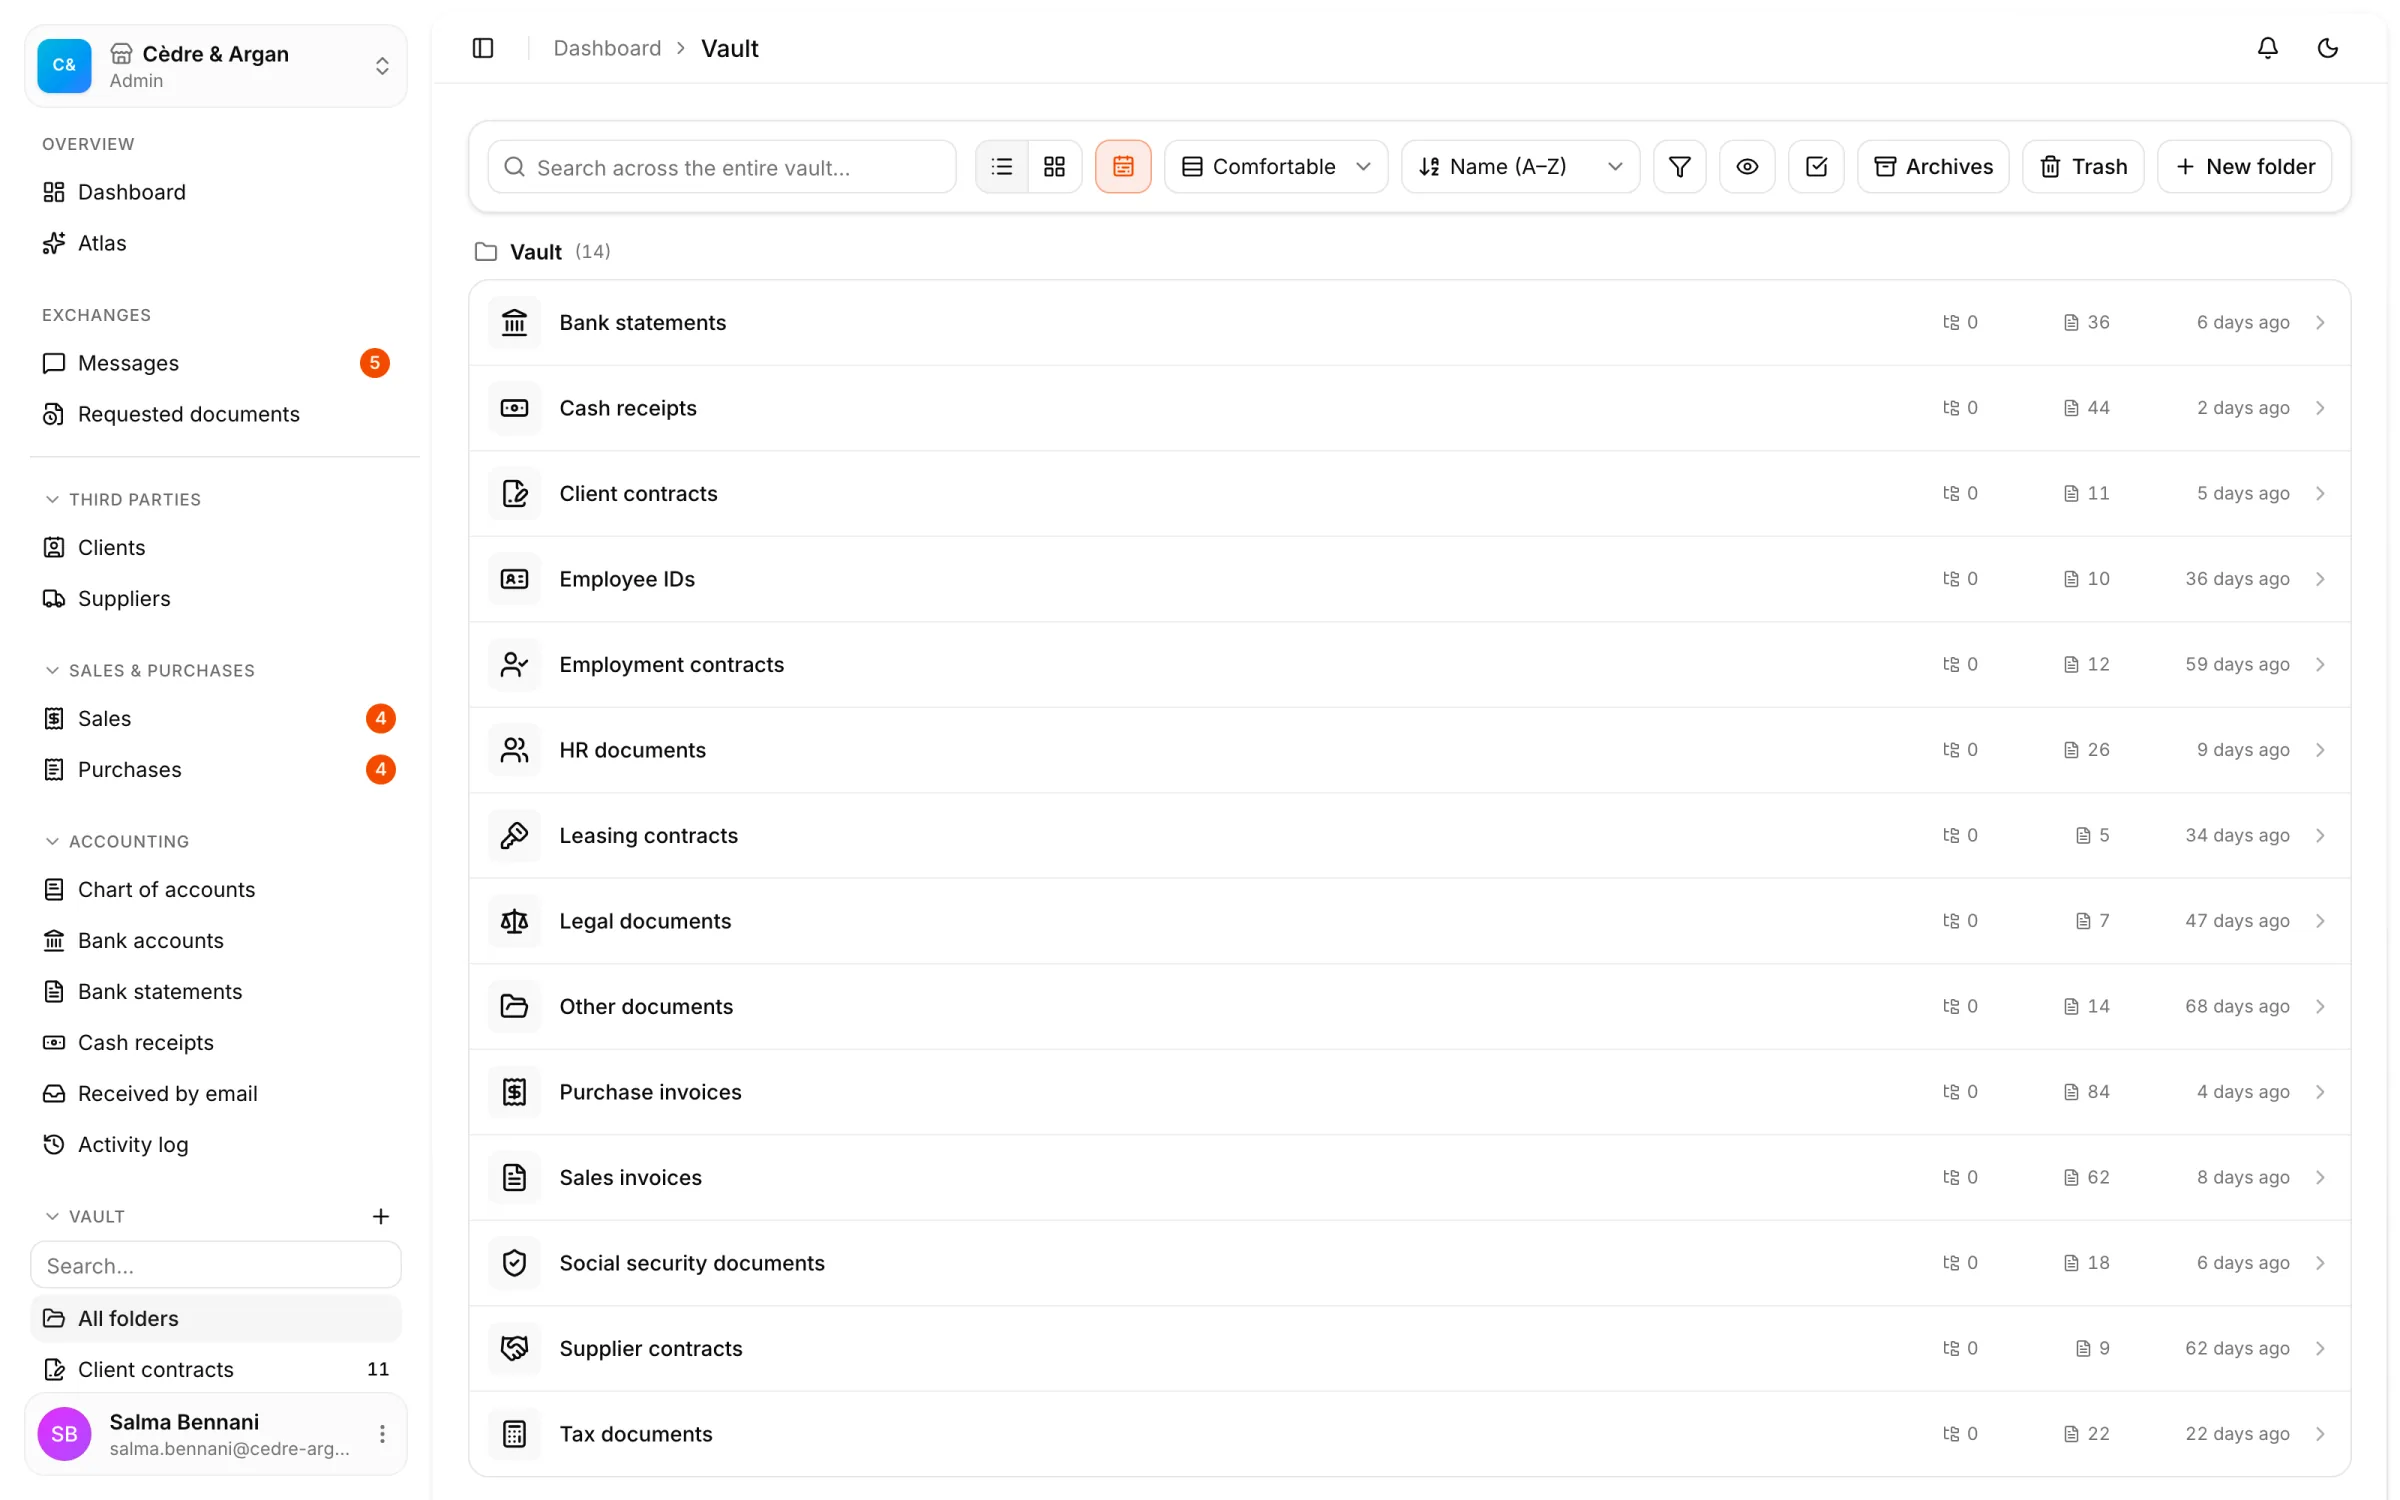Open the Archives
Screen dimensions: 2400x1500
click(x=1932, y=166)
